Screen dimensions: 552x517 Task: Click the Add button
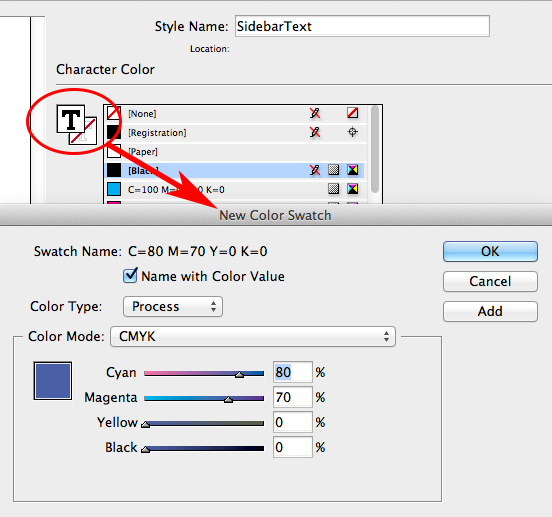click(x=490, y=311)
